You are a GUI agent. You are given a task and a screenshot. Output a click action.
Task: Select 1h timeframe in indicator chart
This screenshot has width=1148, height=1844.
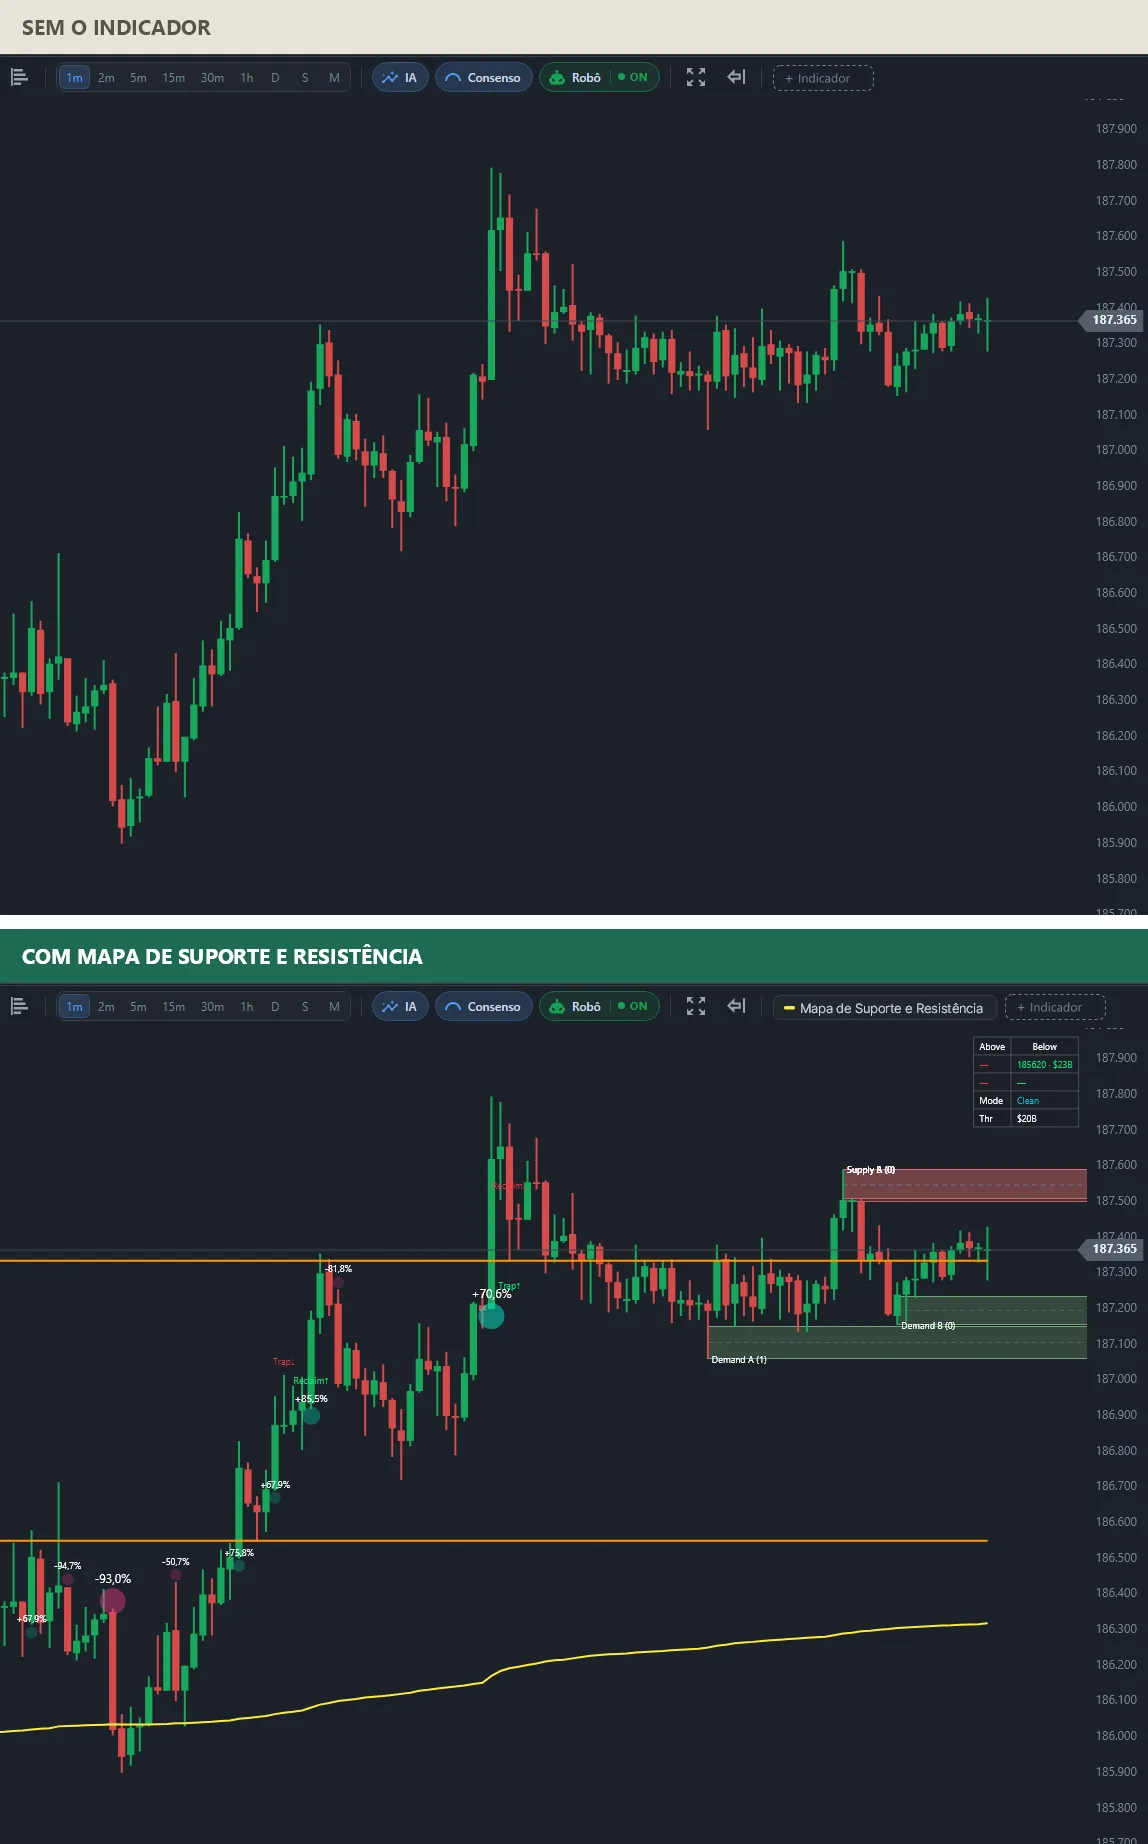point(247,1006)
